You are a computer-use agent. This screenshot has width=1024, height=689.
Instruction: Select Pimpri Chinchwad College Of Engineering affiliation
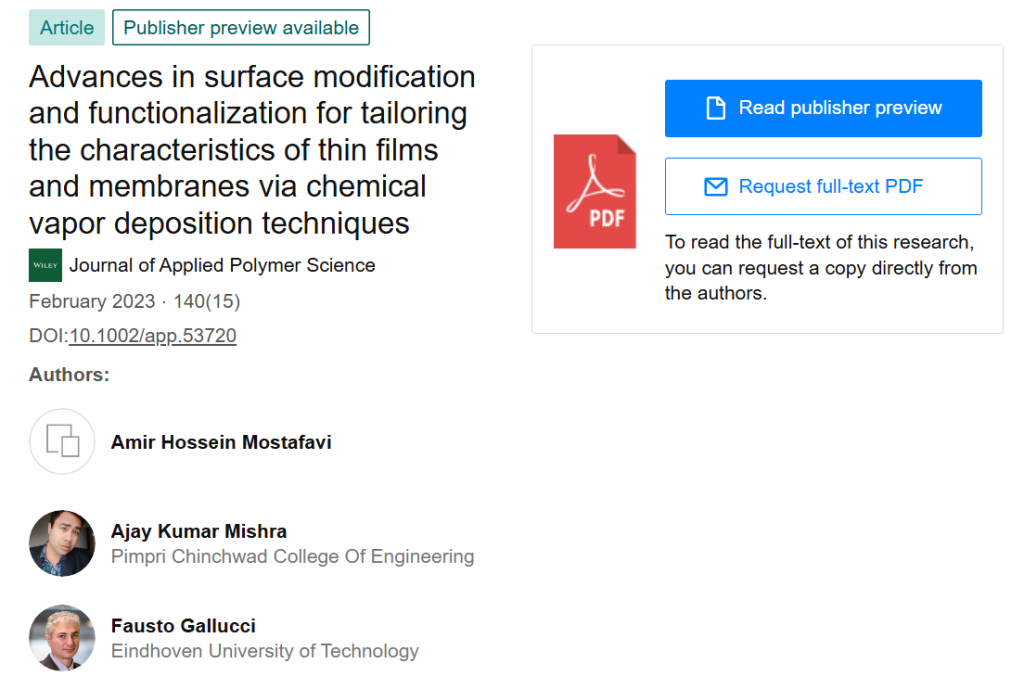tap(293, 557)
